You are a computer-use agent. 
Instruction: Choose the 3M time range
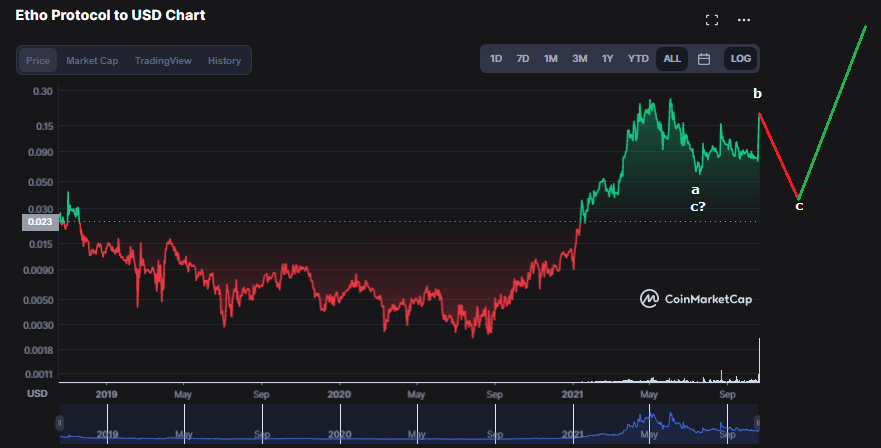click(580, 59)
